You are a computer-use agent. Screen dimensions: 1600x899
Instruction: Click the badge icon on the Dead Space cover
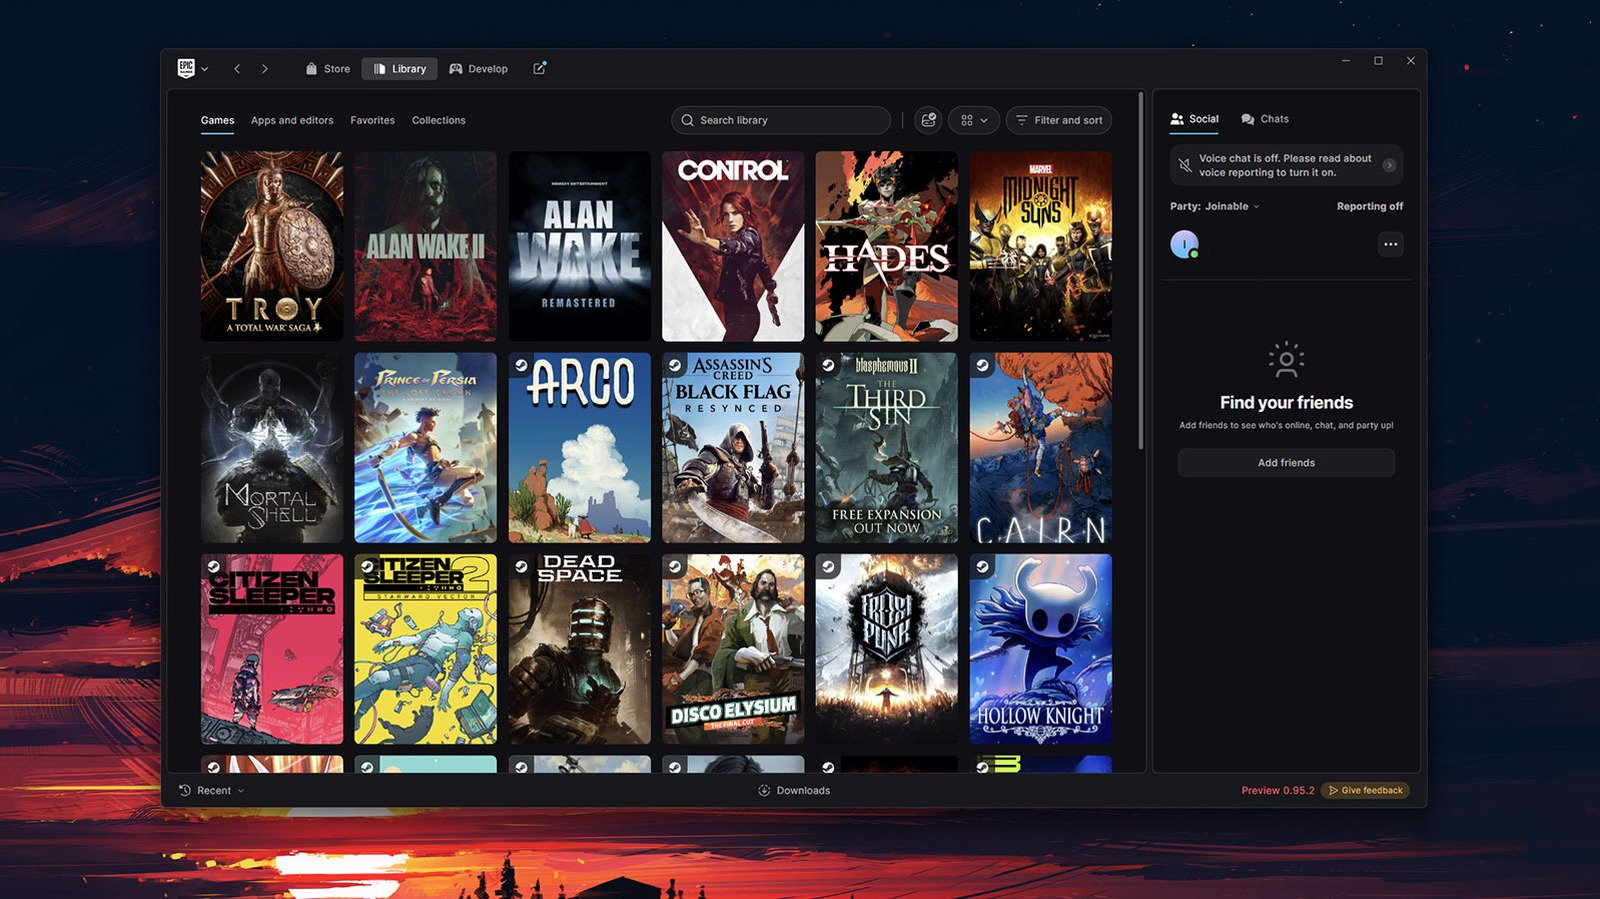[521, 567]
